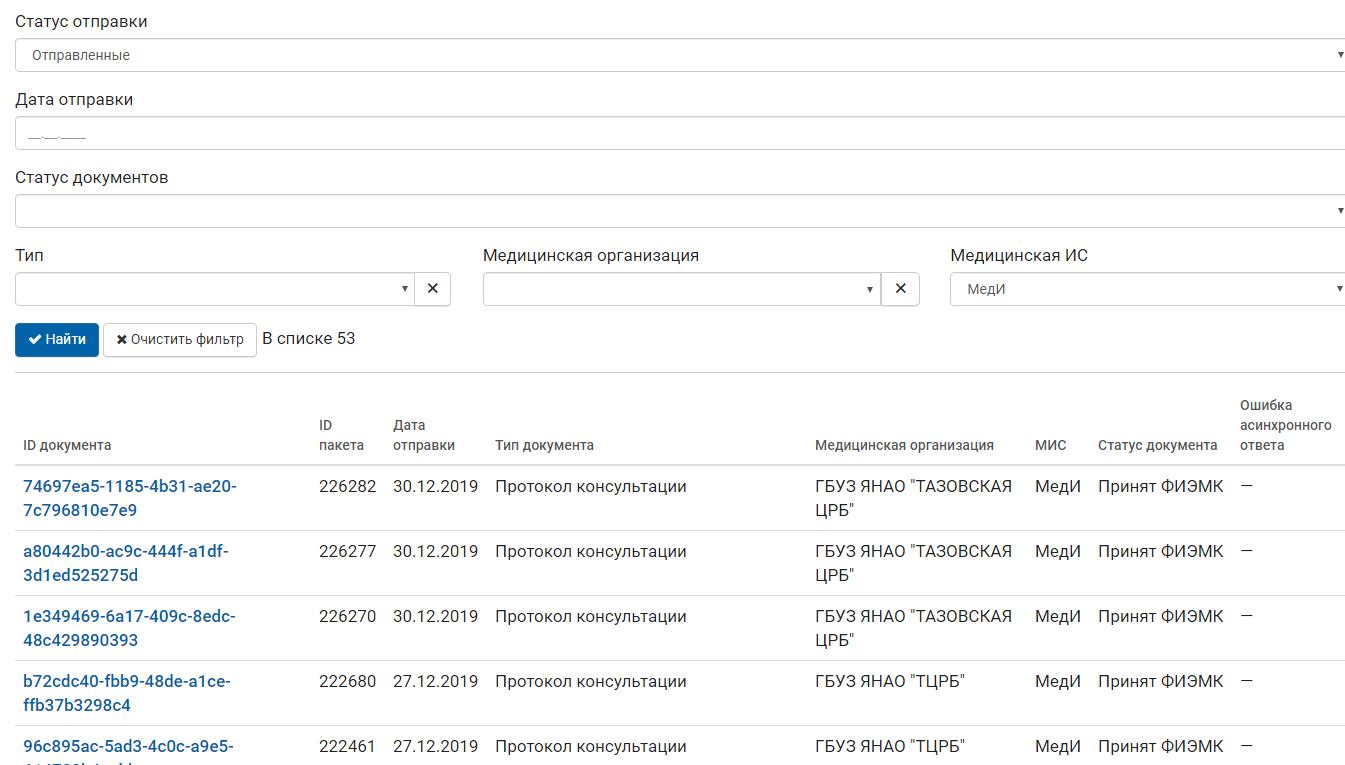Click the Дата отправки date field
The image size is (1345, 765).
[x=682, y=133]
